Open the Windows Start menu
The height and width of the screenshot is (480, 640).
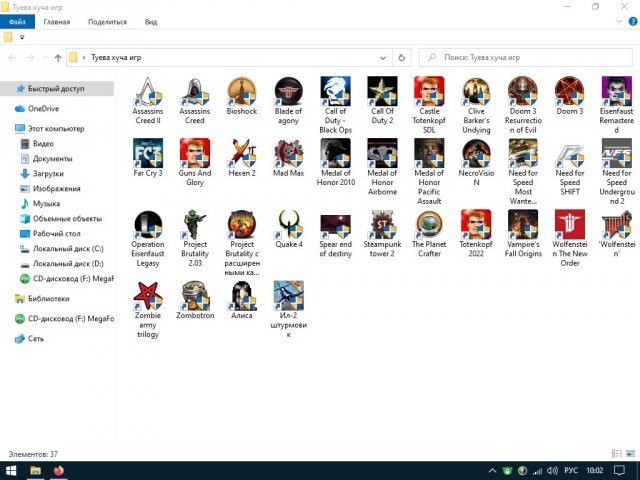coord(11,471)
